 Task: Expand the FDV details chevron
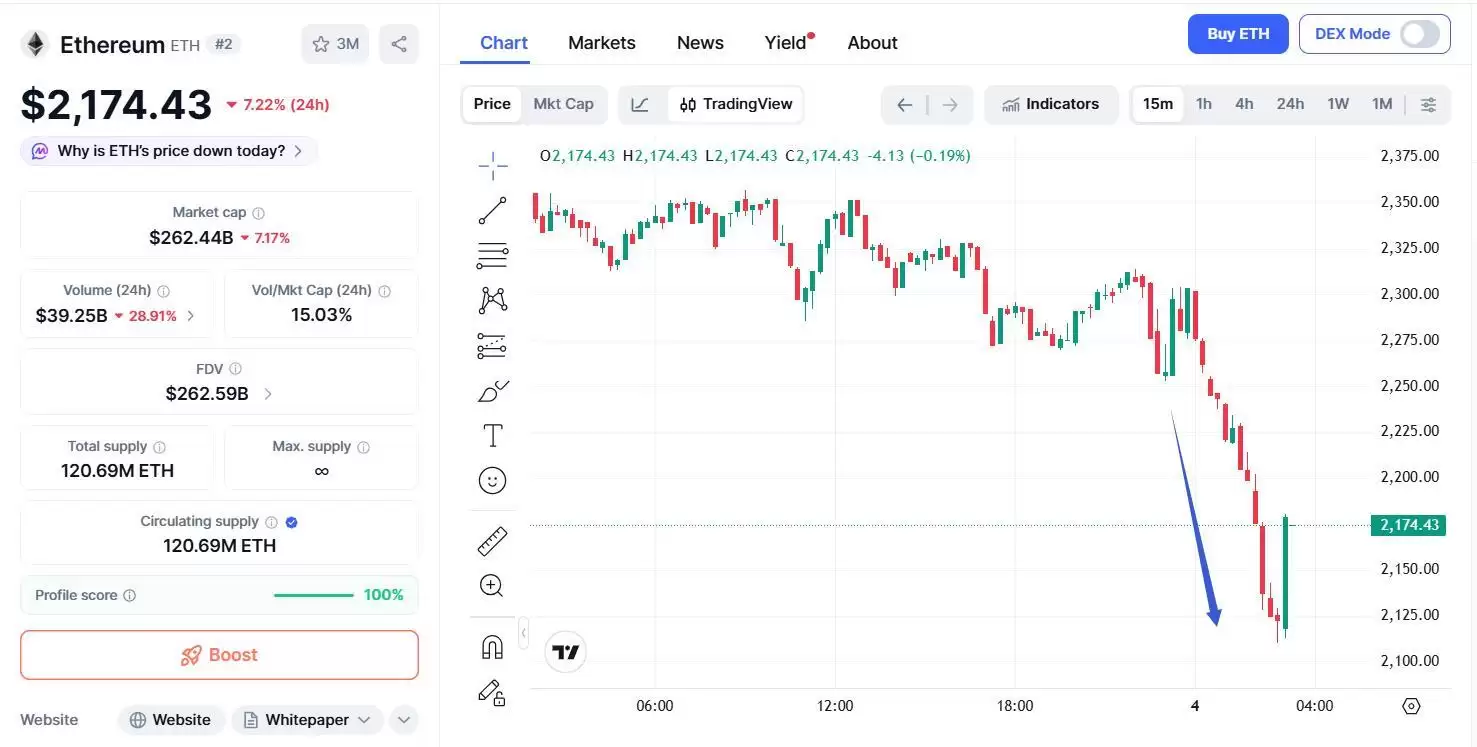[x=268, y=394]
